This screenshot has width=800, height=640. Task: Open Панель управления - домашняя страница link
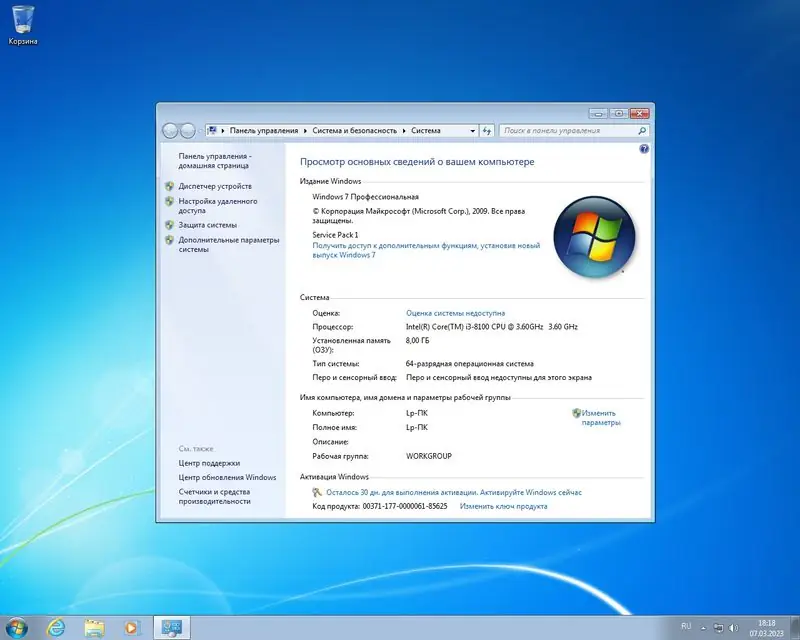(x=215, y=161)
